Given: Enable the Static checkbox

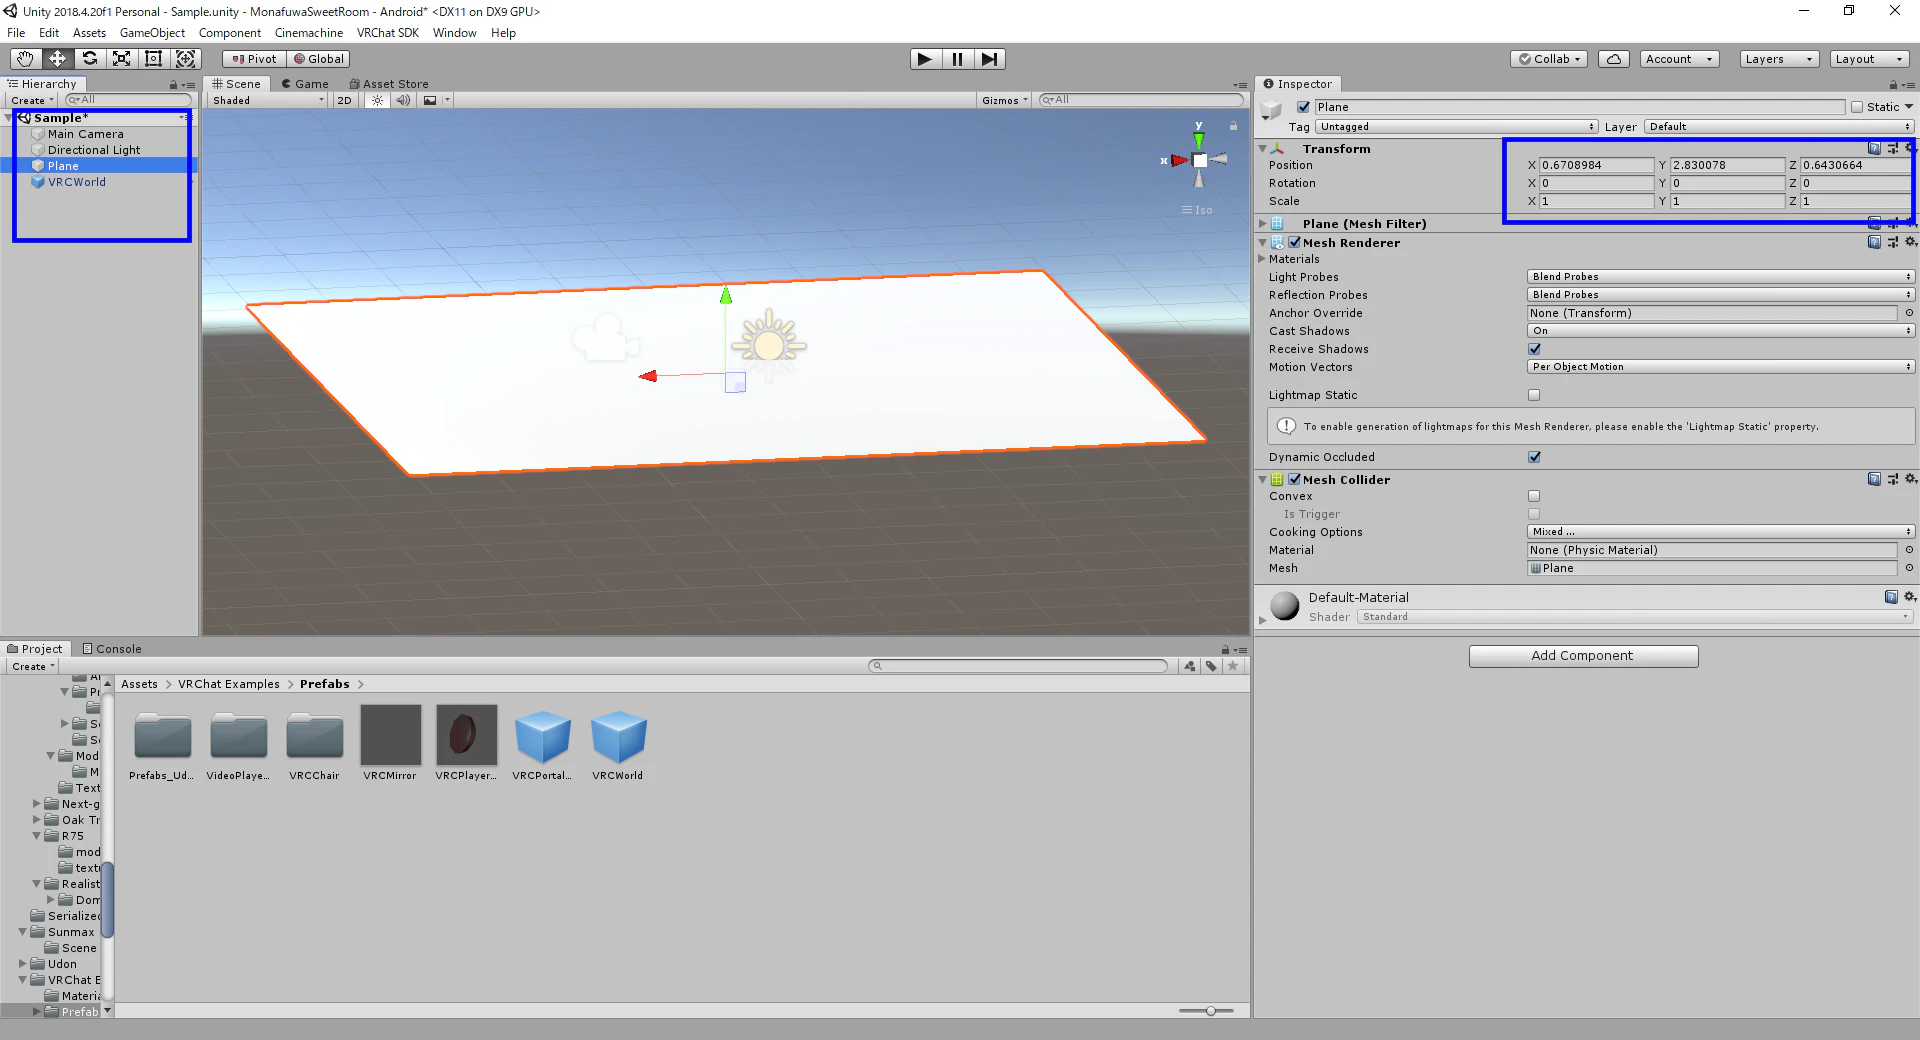Looking at the screenshot, I should pyautogui.click(x=1857, y=107).
